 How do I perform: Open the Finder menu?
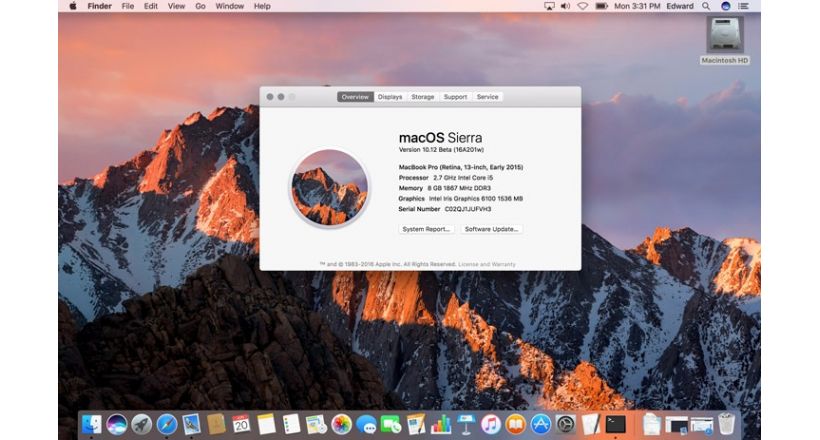click(x=99, y=6)
